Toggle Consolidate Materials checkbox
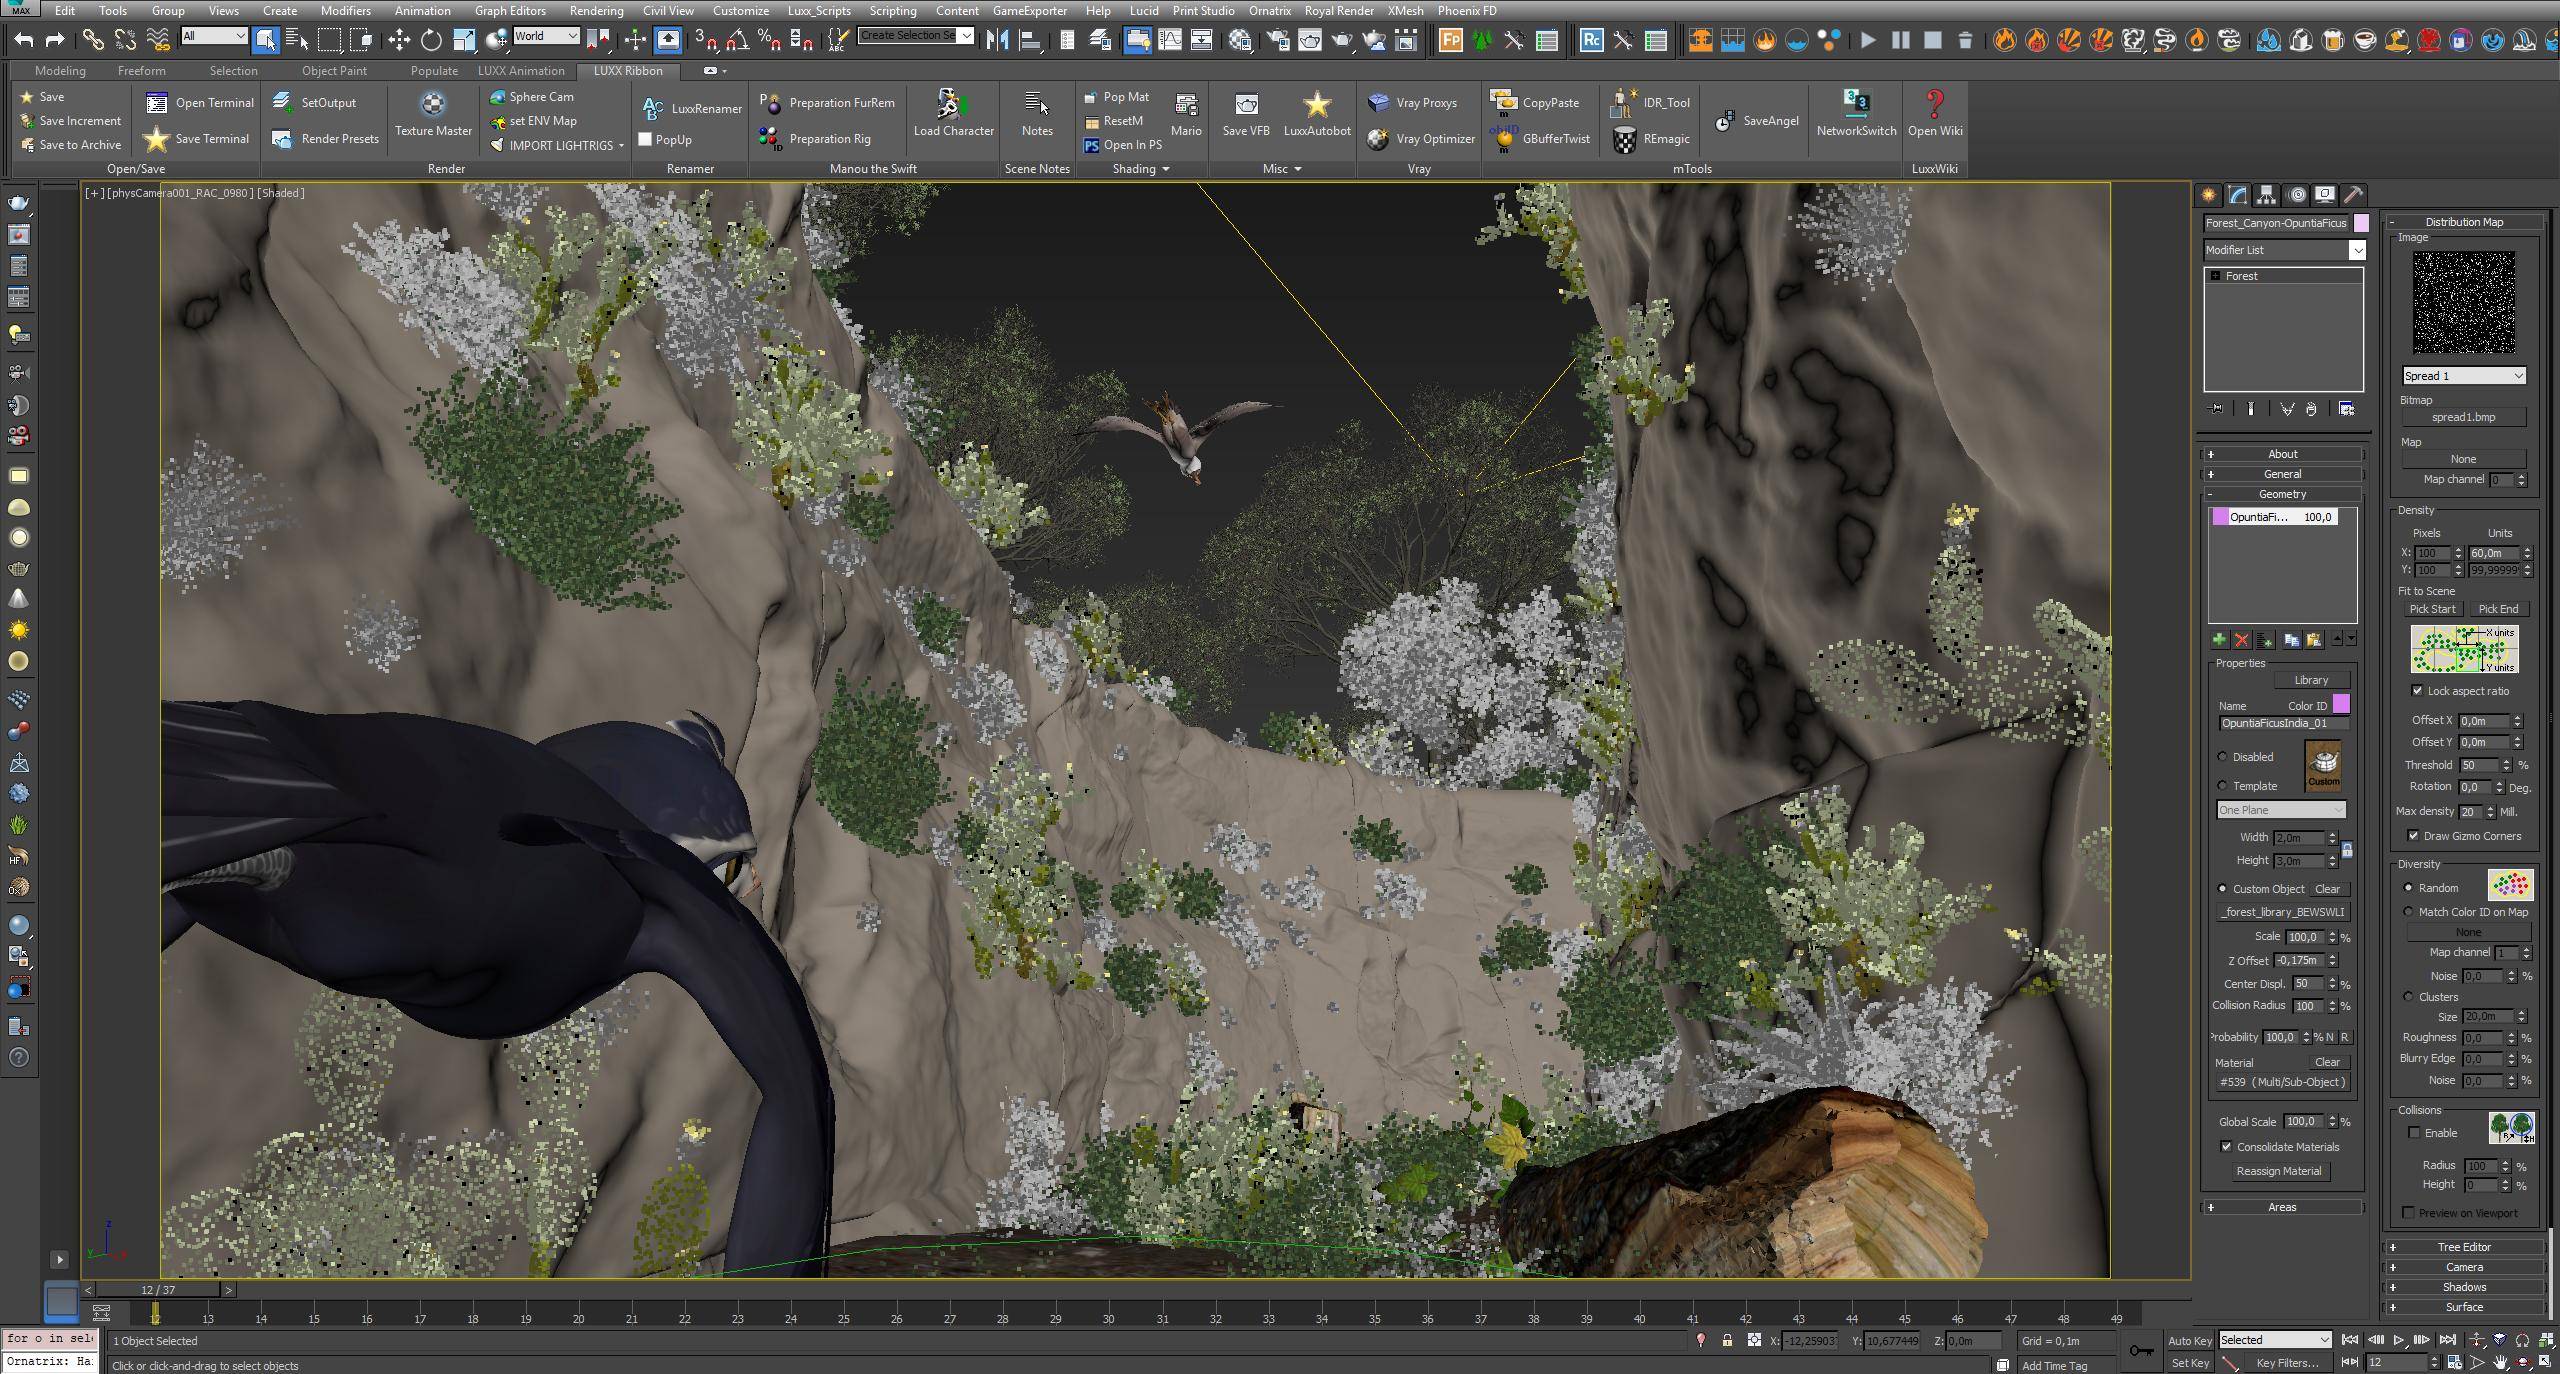2560x1374 pixels. (2226, 1147)
